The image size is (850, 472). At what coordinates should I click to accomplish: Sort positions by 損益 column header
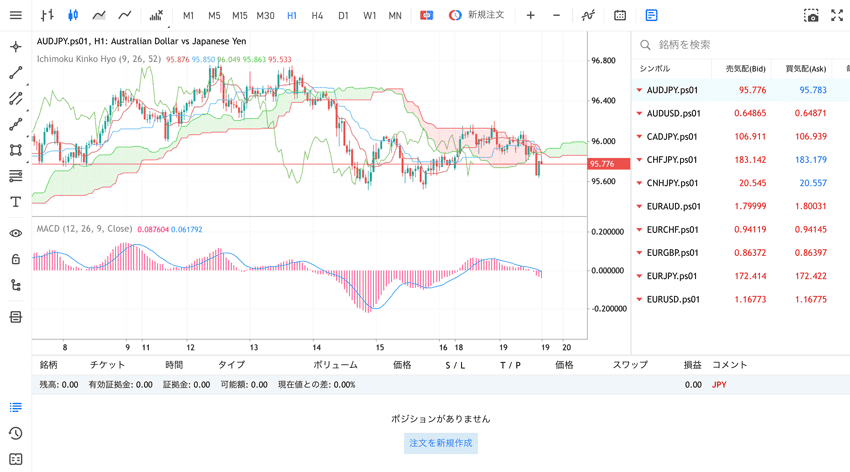(x=693, y=365)
